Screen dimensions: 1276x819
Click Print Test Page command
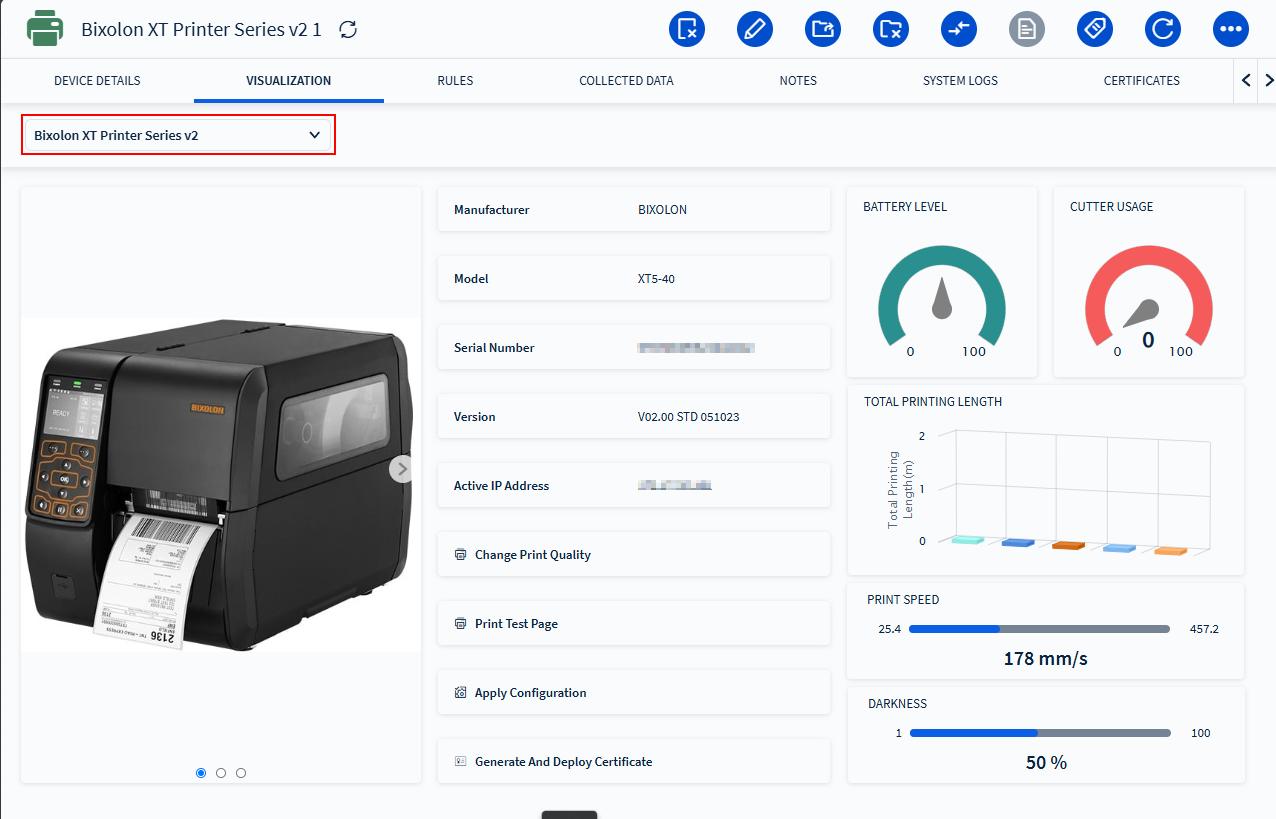(634, 624)
